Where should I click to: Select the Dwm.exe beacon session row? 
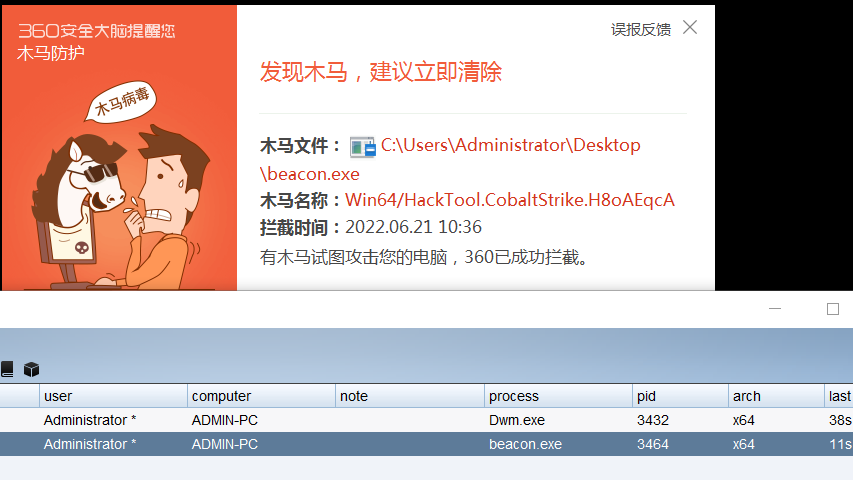(x=426, y=420)
